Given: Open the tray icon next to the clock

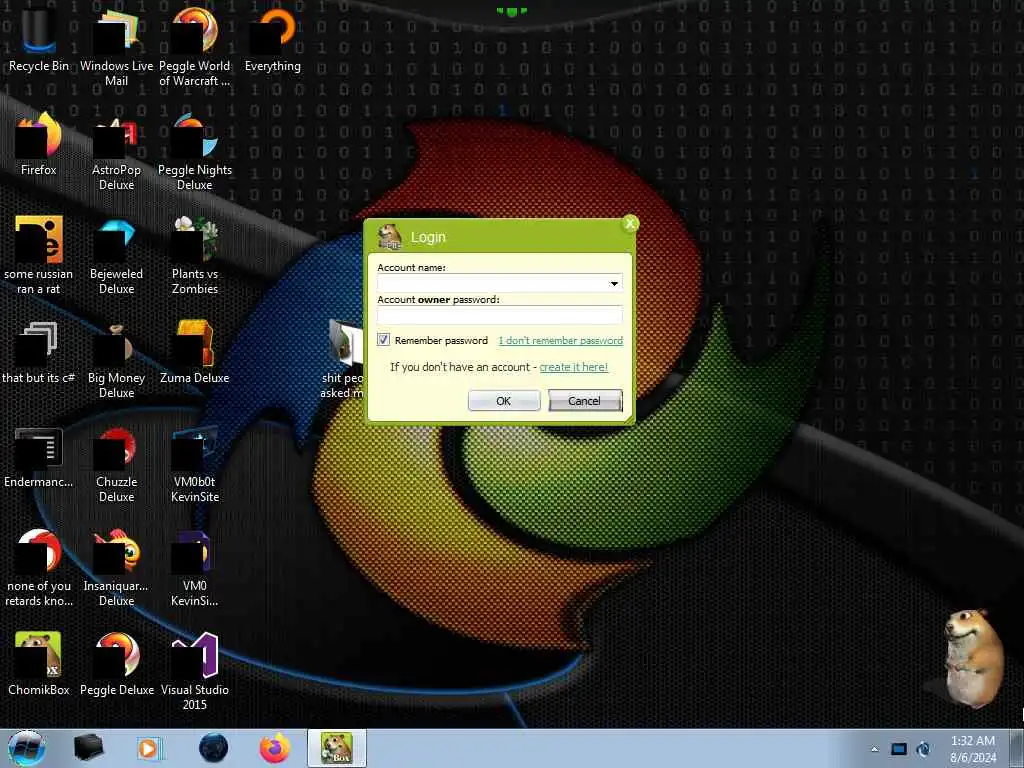Looking at the screenshot, I should tap(923, 749).
